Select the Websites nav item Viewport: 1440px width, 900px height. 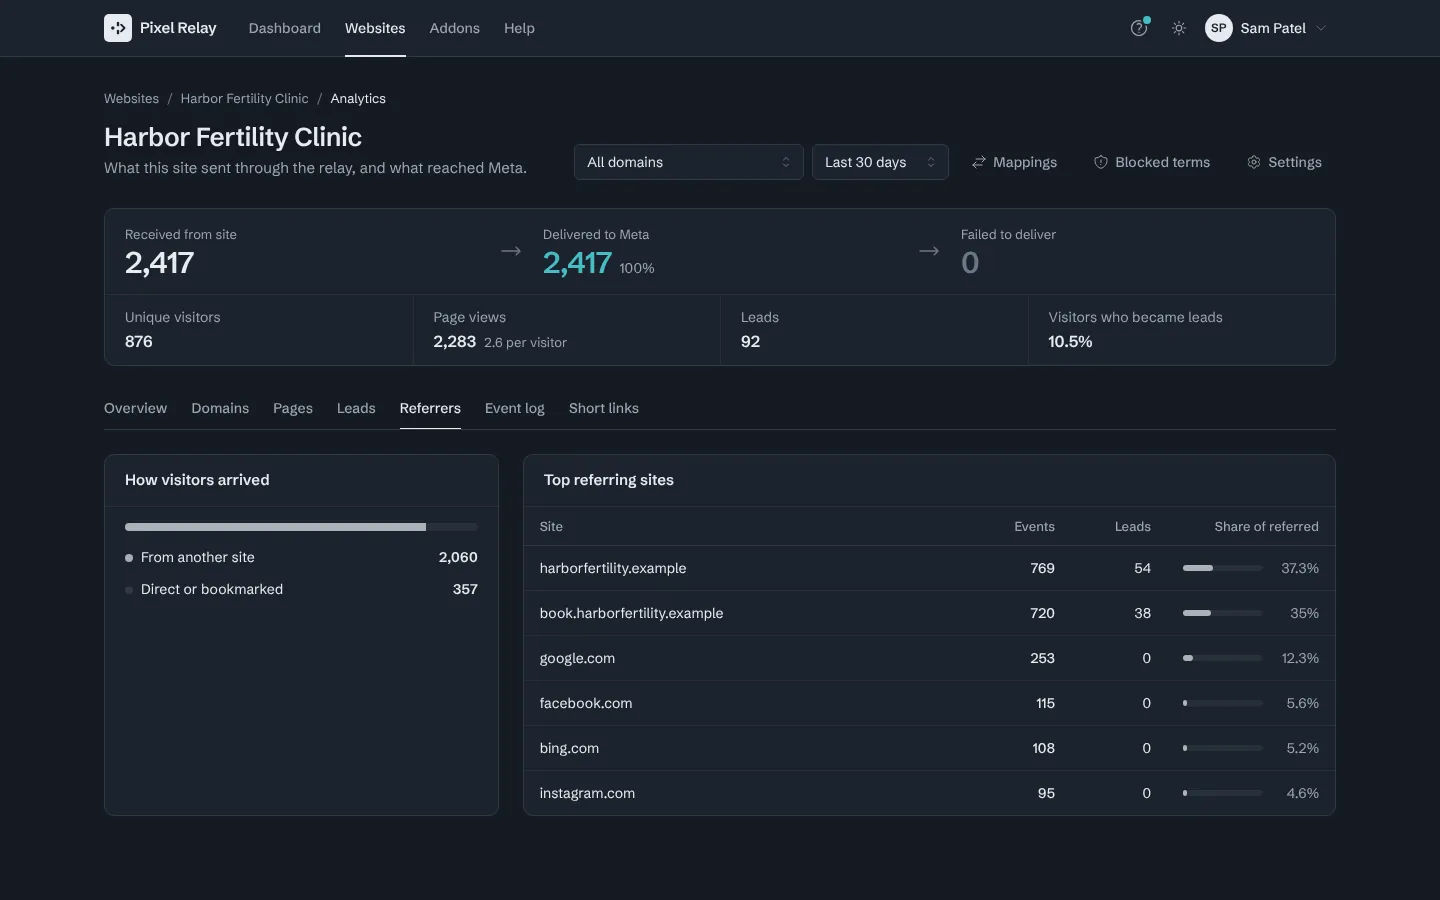(x=375, y=28)
